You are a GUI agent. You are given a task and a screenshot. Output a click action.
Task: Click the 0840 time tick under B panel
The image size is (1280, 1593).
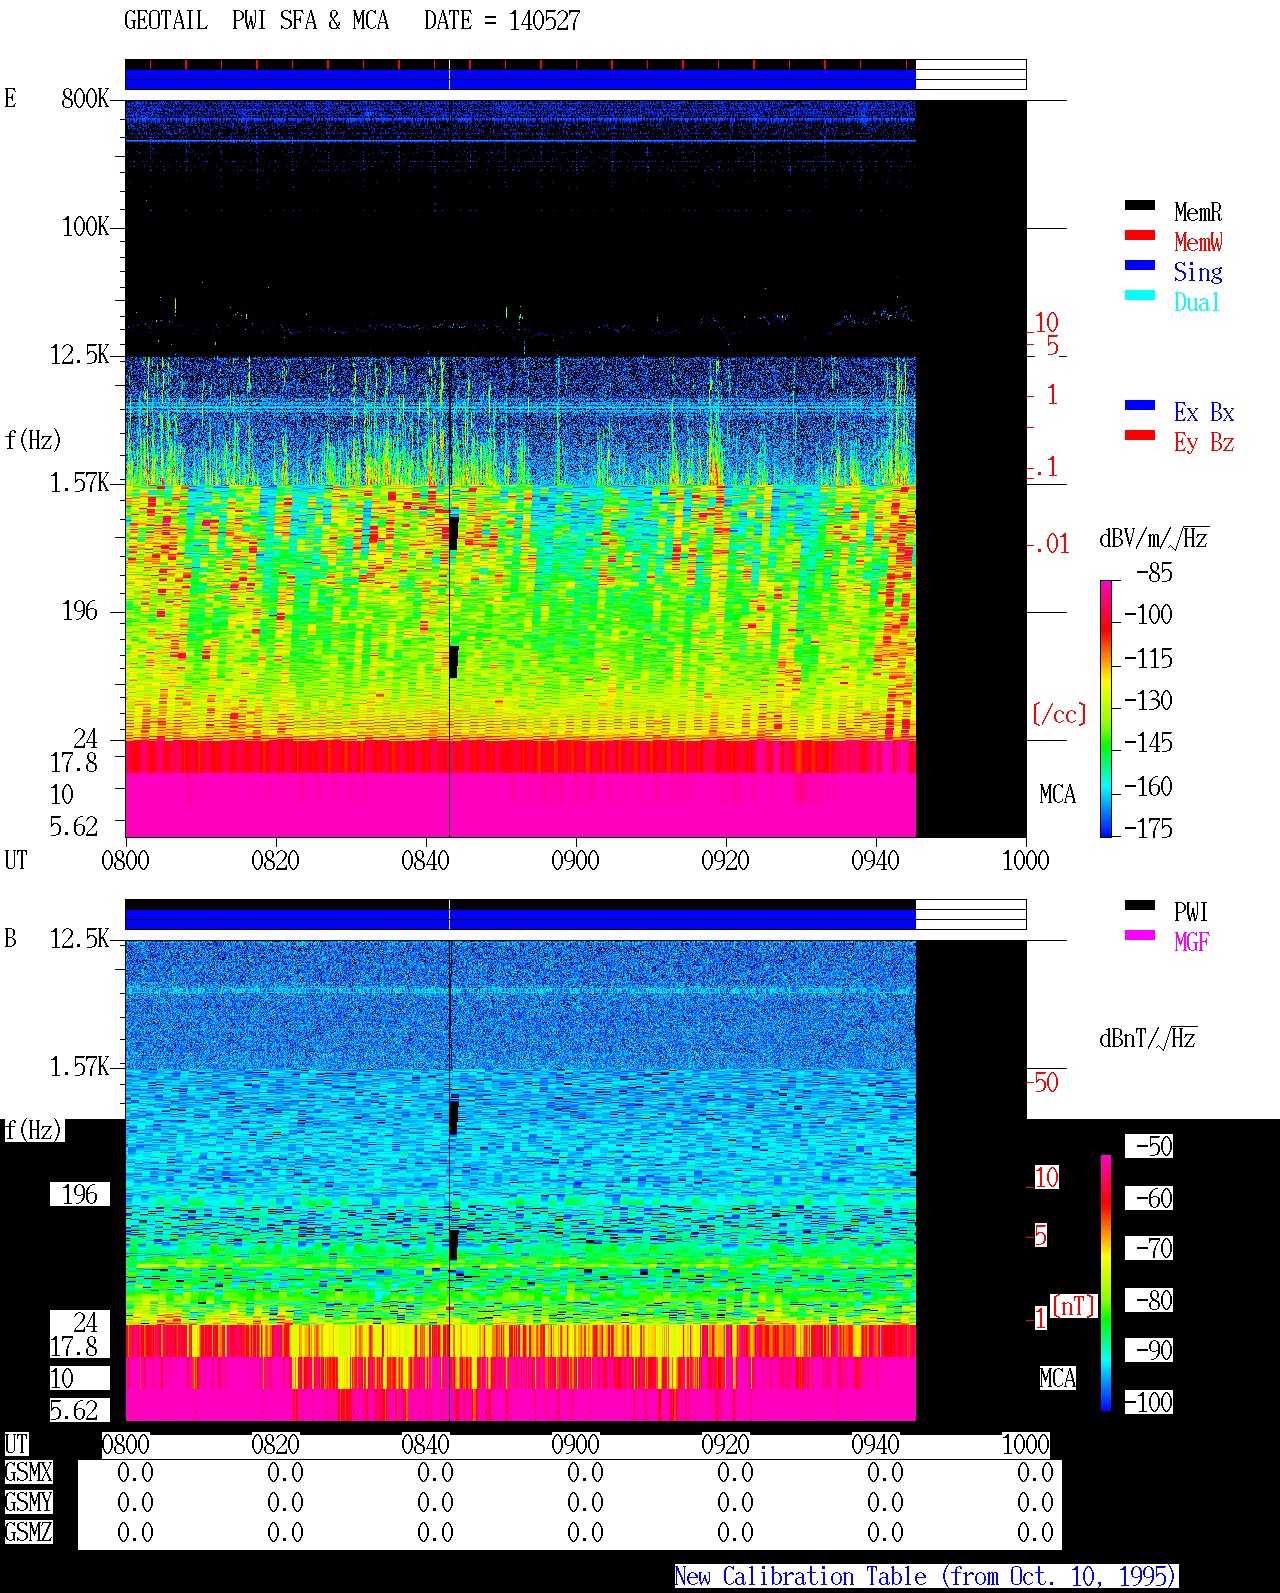(425, 1444)
